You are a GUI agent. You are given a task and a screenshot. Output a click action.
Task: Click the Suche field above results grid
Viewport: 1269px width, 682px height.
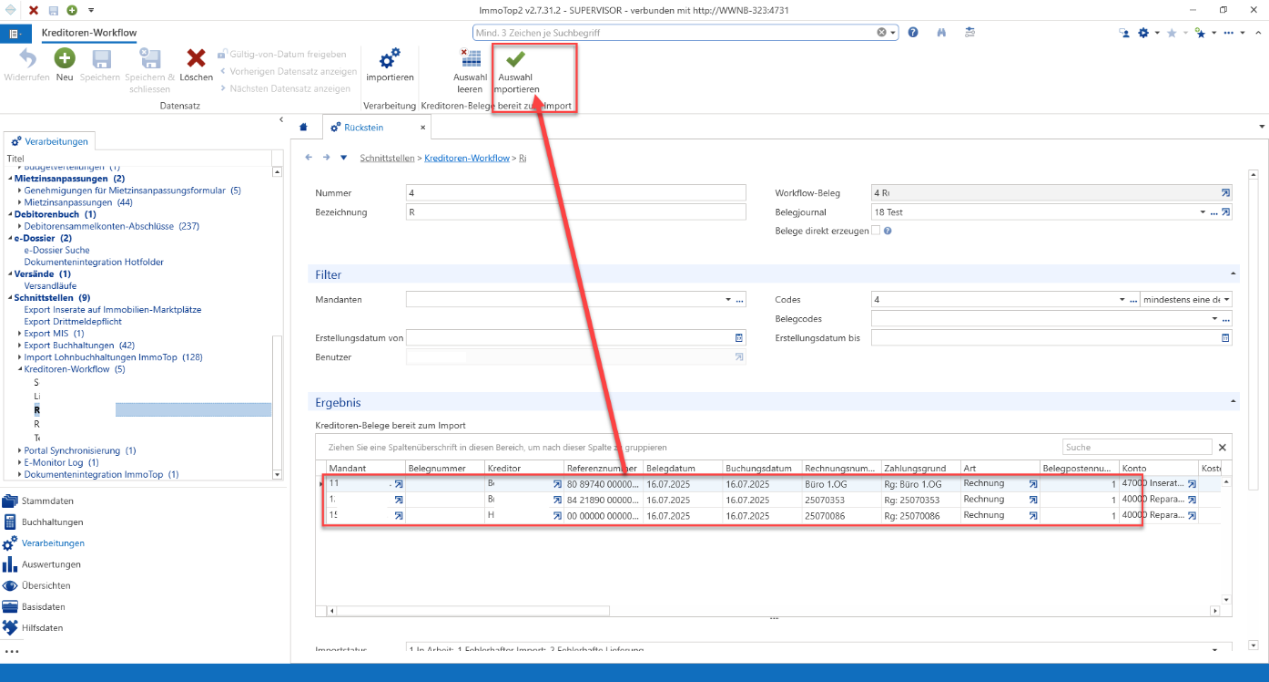(x=1136, y=447)
